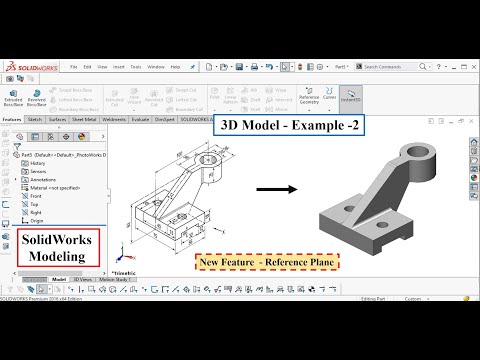Open the File menu
This screenshot has width=480, height=360.
pyautogui.click(x=74, y=67)
